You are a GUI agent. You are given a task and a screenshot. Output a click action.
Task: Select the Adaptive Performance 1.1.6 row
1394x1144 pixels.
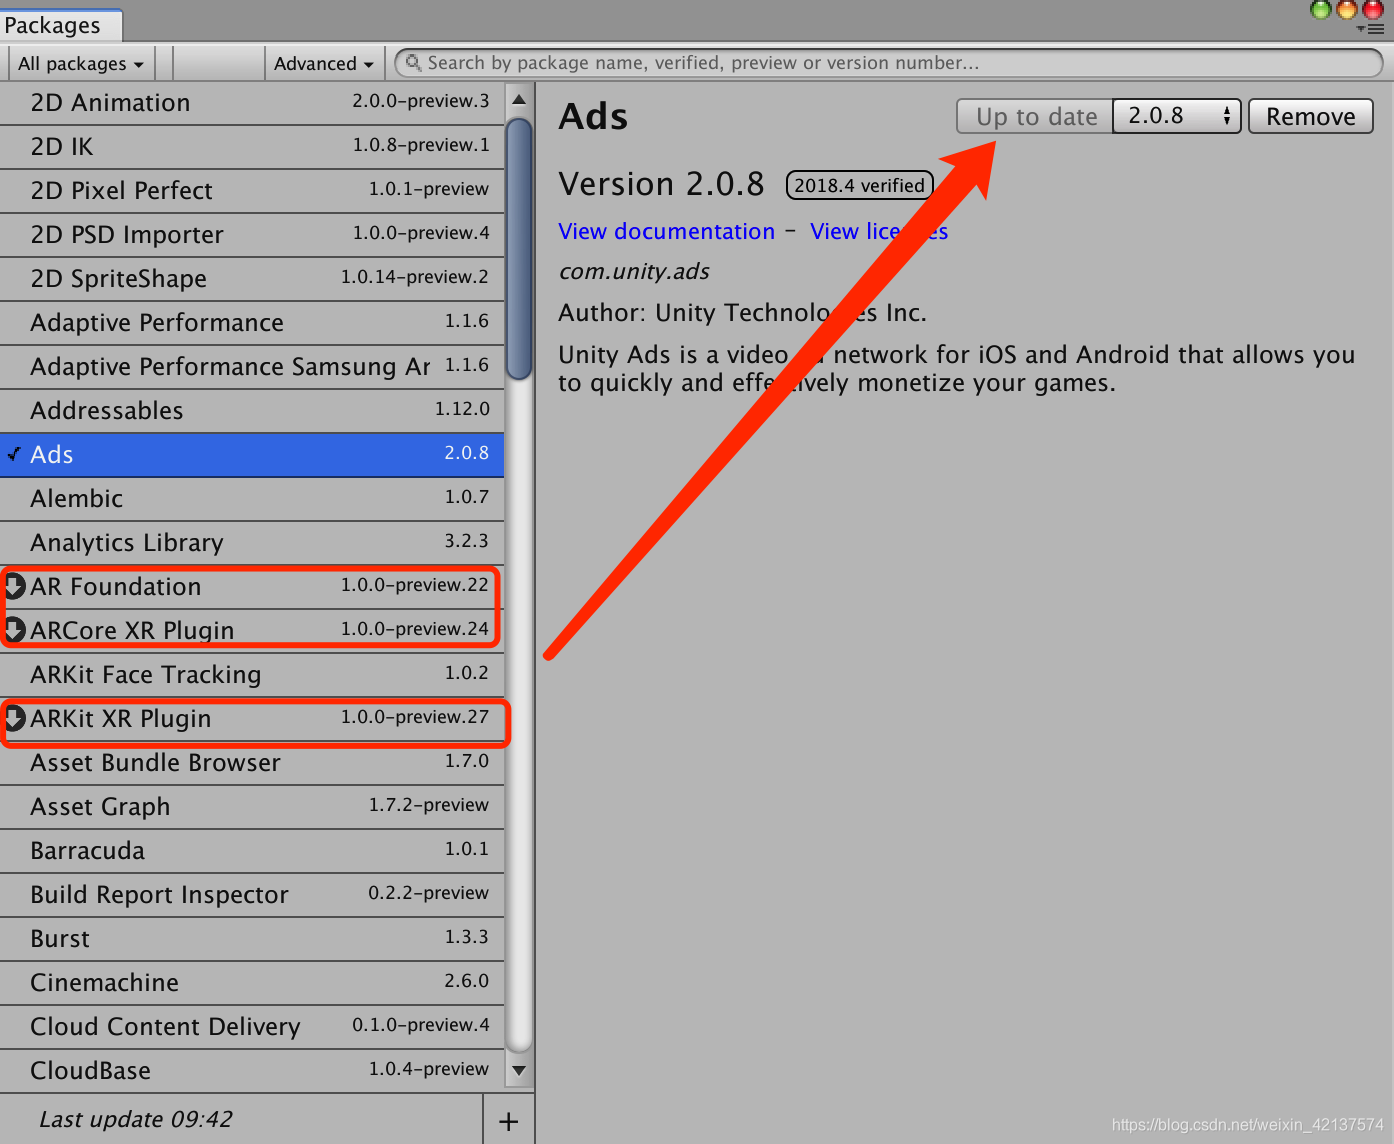(x=252, y=323)
